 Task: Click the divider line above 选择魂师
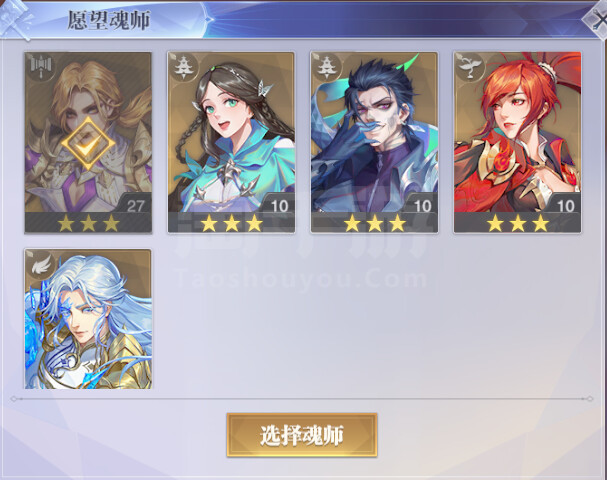[x=302, y=398]
